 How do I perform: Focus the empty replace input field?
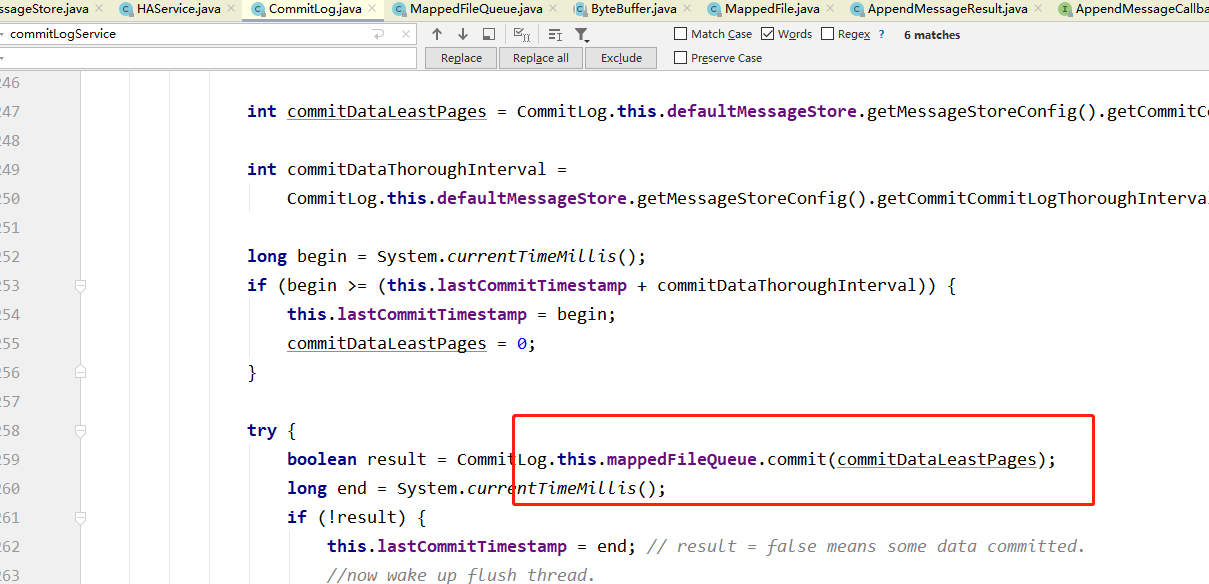coord(208,58)
